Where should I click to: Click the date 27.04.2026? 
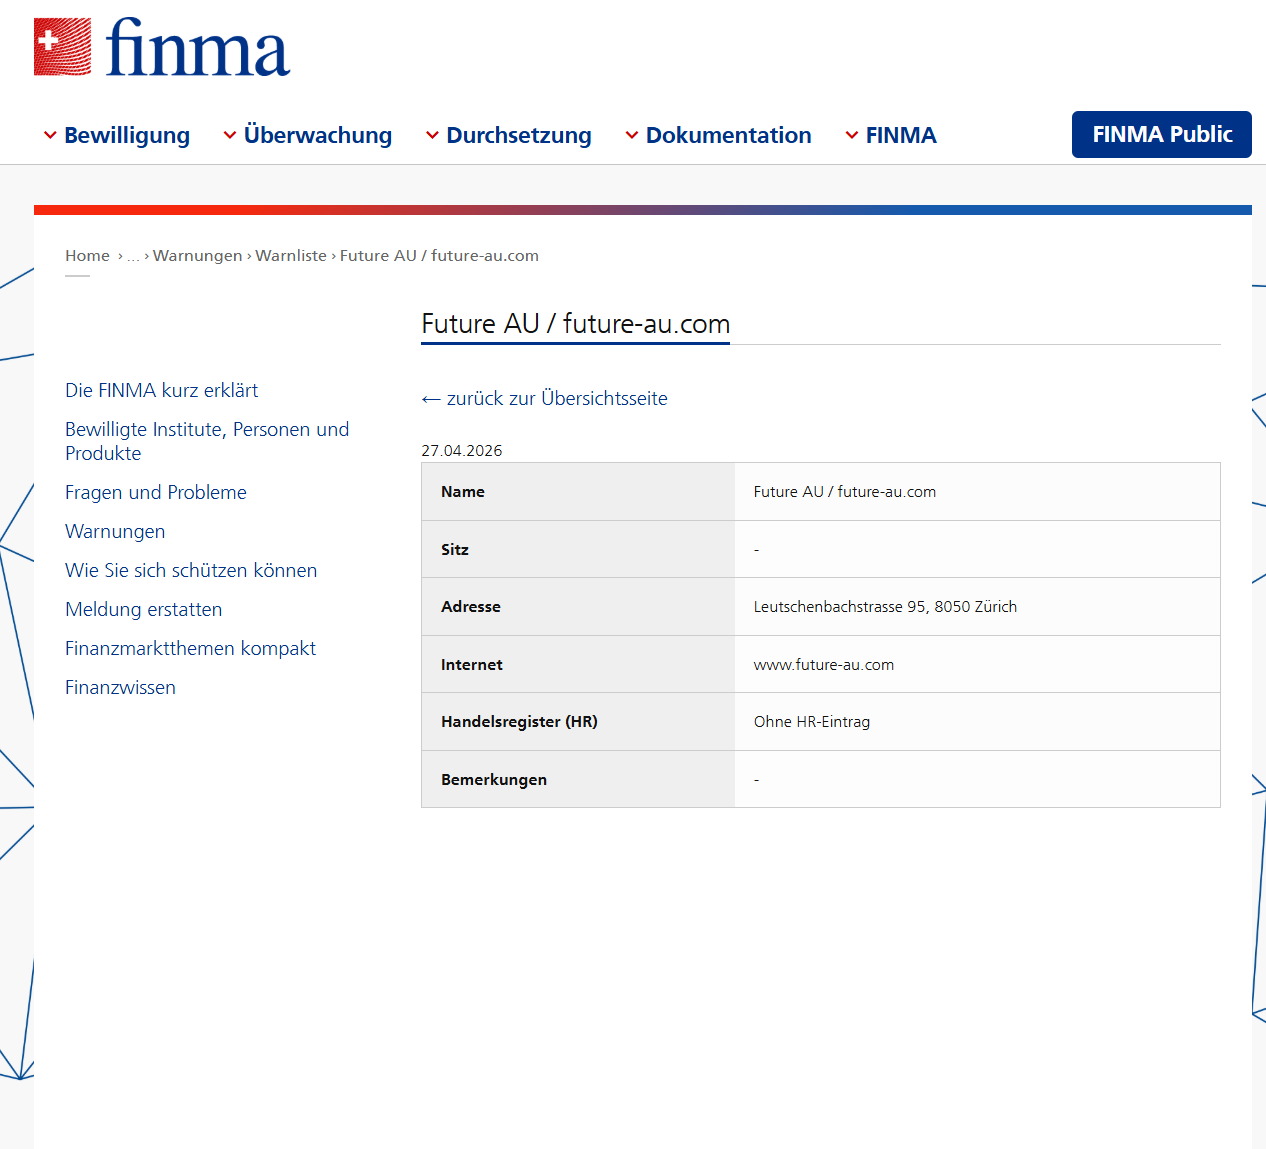pyautogui.click(x=462, y=451)
